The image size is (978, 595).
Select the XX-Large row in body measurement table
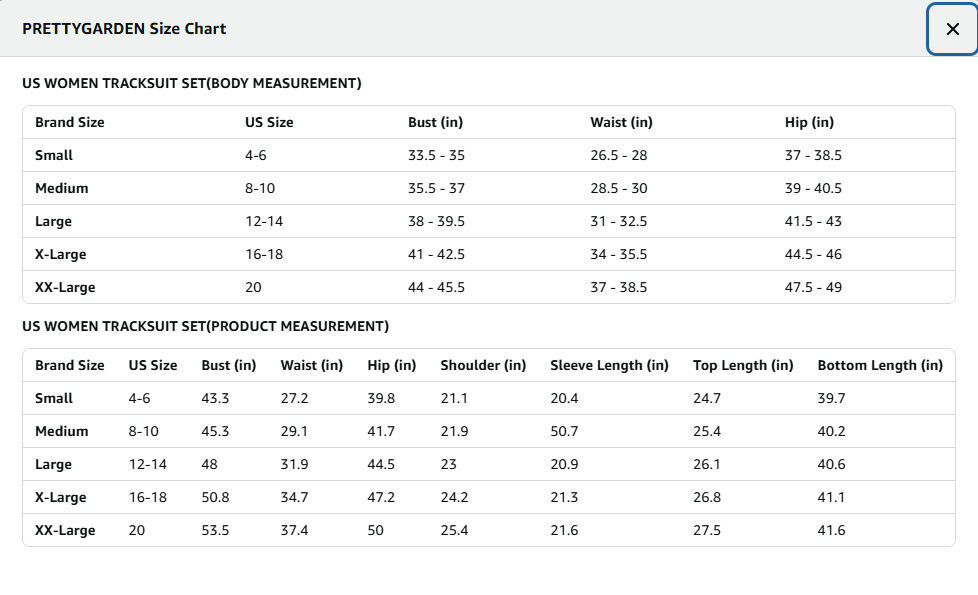pyautogui.click(x=489, y=288)
